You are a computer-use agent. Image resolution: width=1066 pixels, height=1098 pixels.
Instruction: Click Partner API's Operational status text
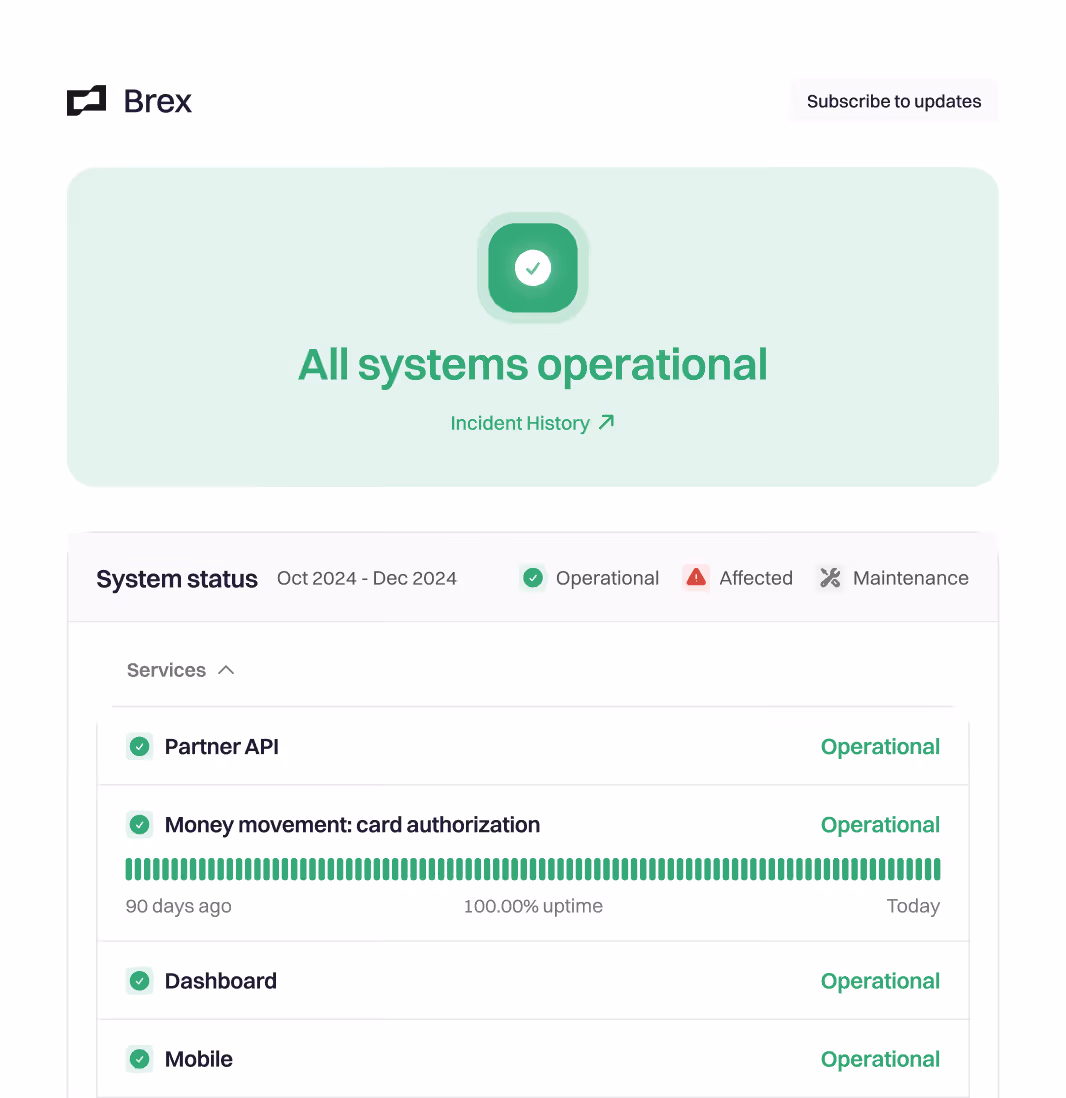pos(880,747)
